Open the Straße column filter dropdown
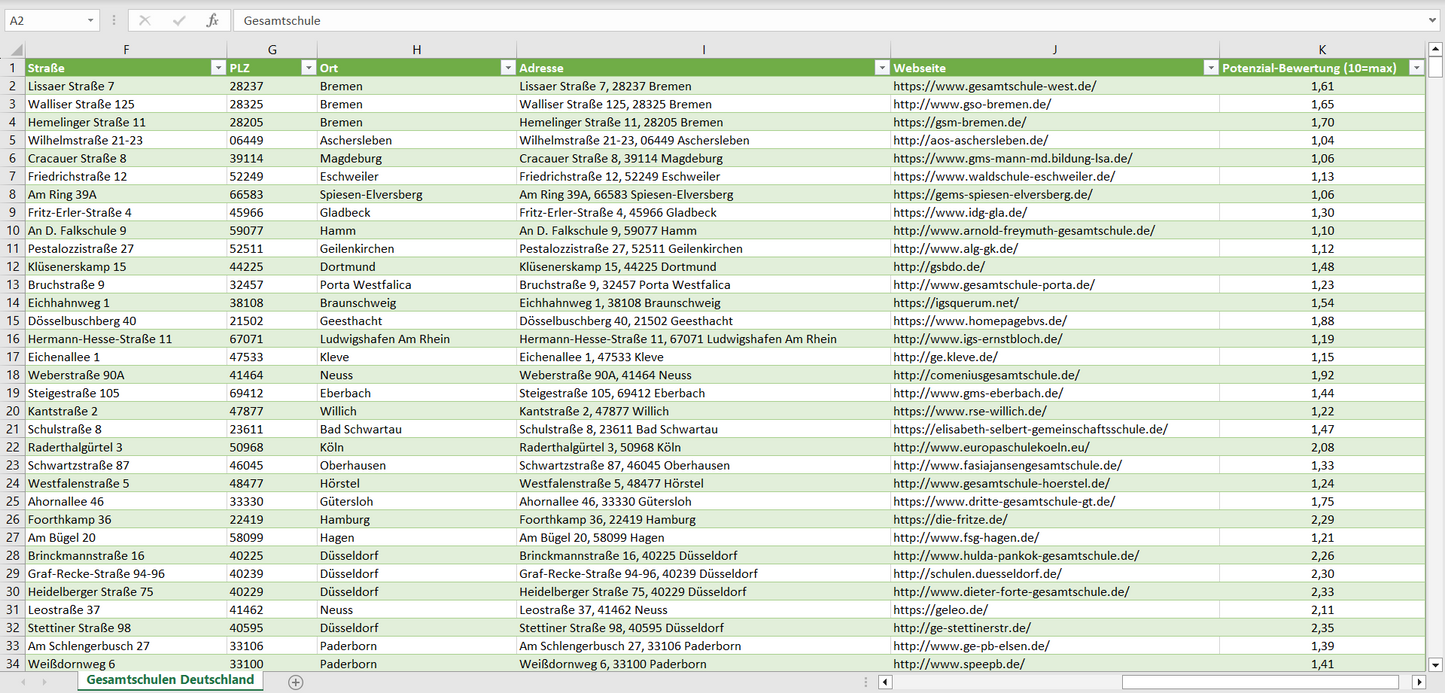Image resolution: width=1445 pixels, height=693 pixels. (x=218, y=68)
